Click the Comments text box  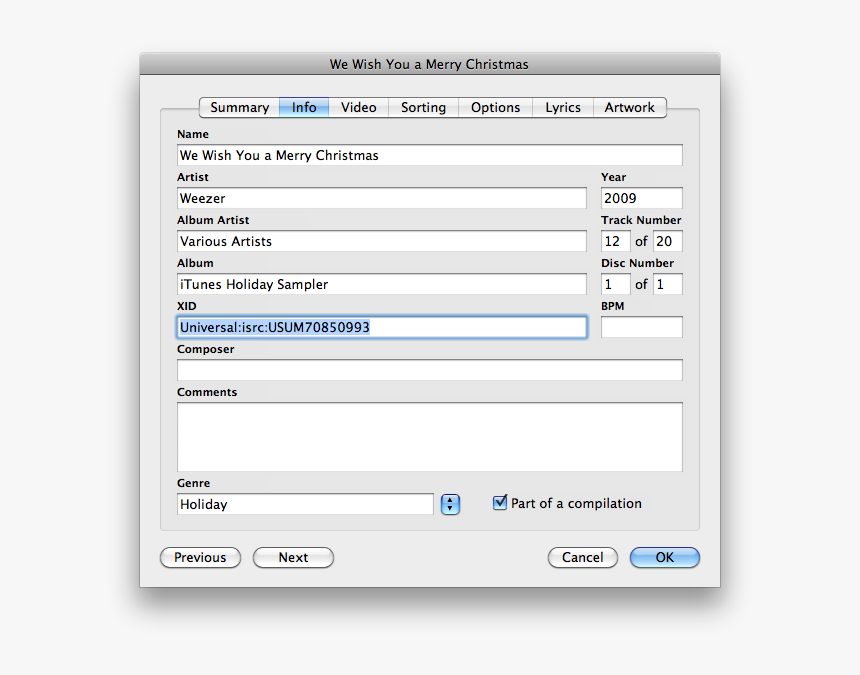pos(430,437)
